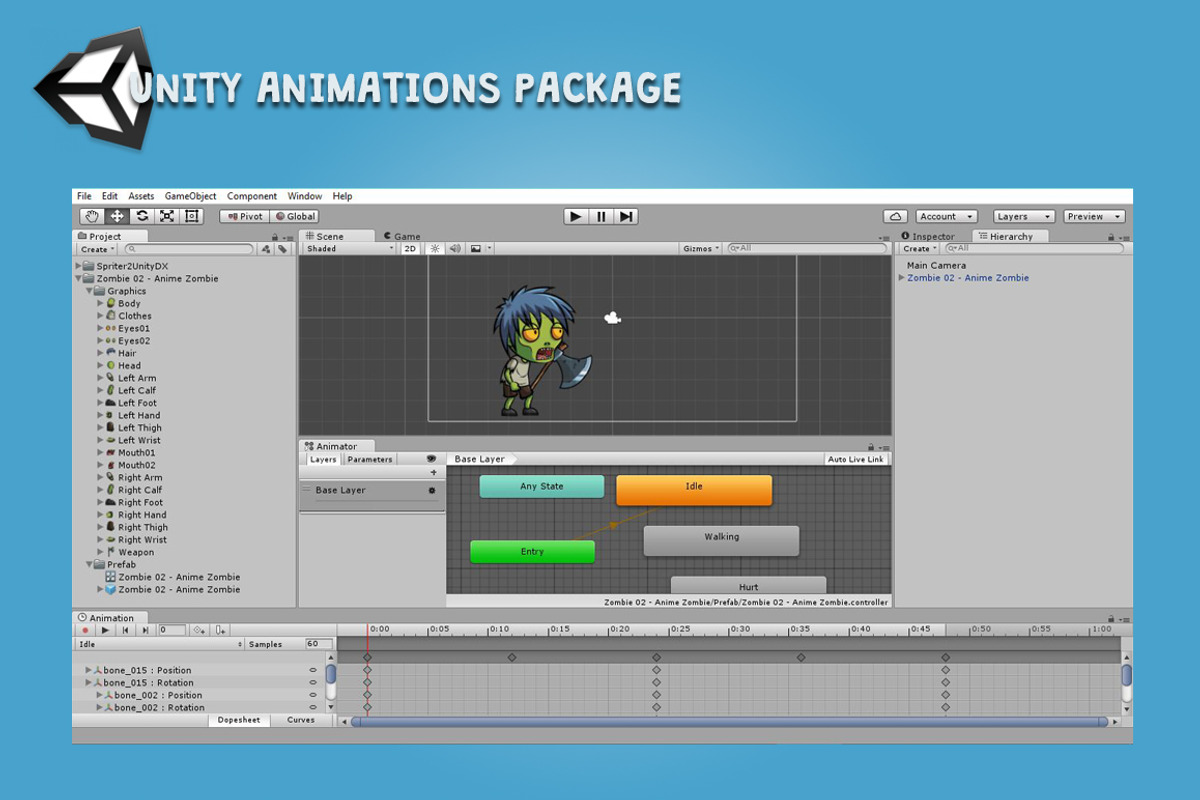Screen dimensions: 1200x800
Task: Switch to the Parameters tab in Animator
Action: pos(370,460)
